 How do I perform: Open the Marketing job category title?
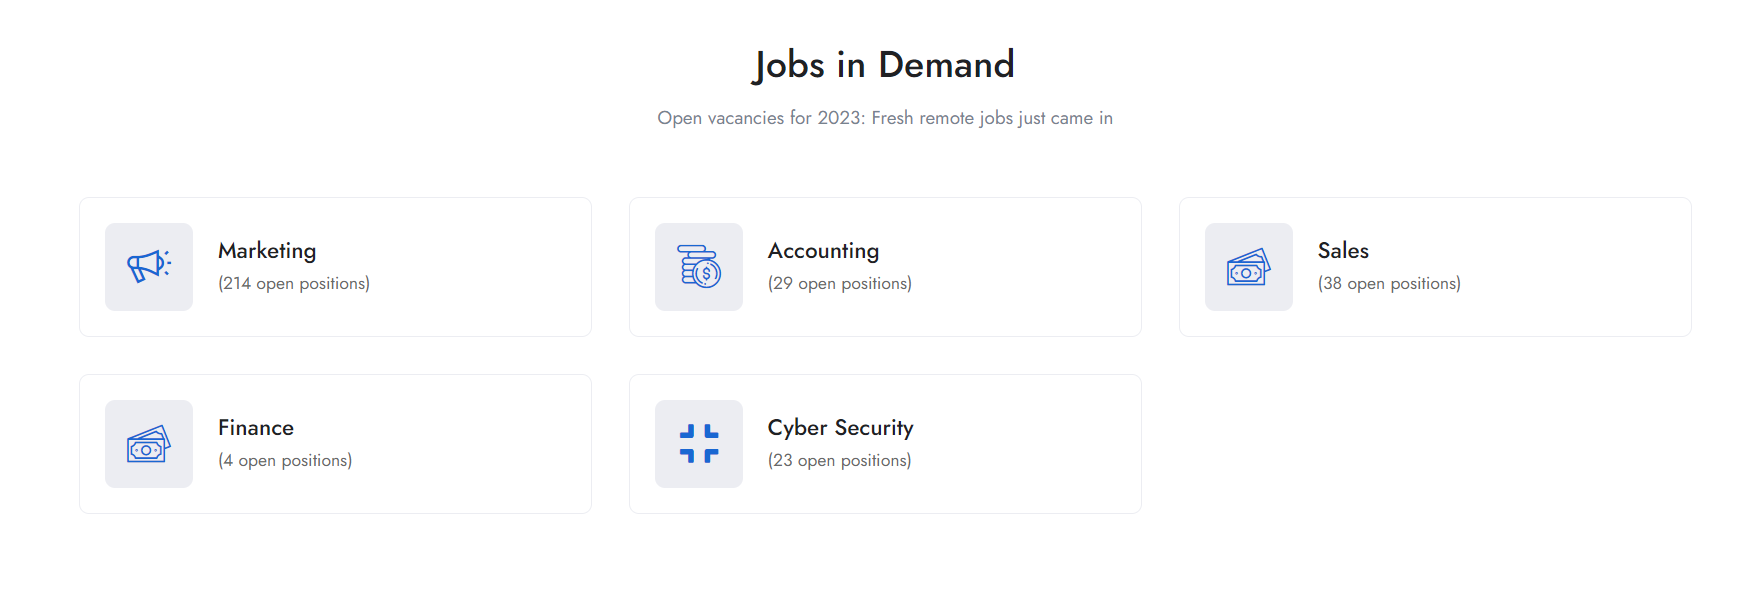point(267,251)
